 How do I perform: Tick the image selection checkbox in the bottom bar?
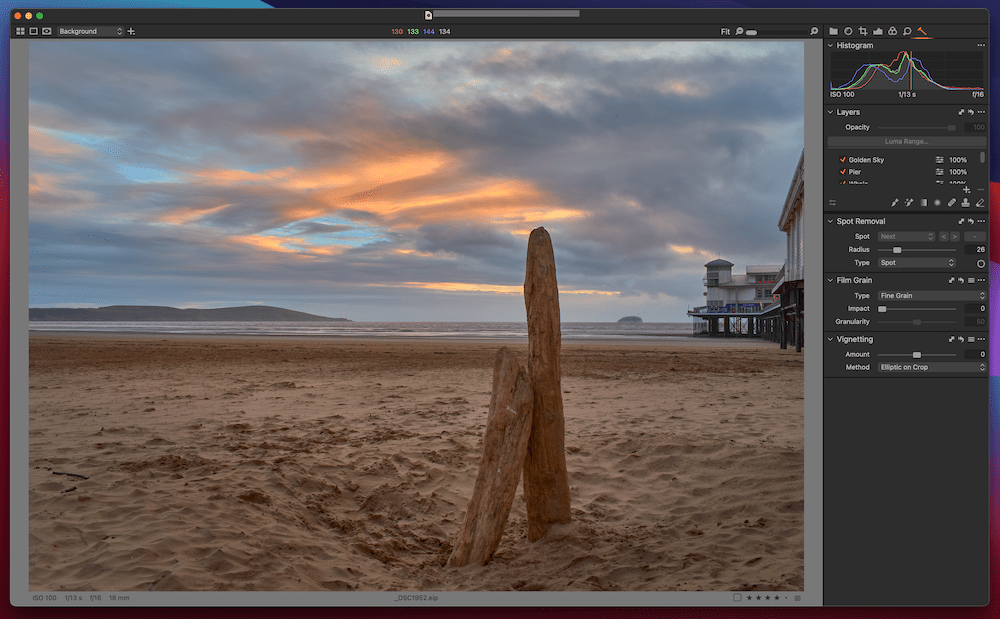click(x=737, y=597)
